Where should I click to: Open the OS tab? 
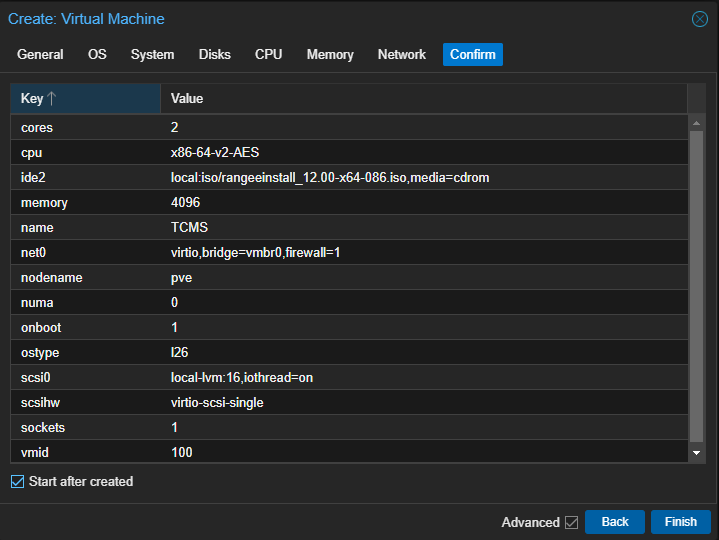[97, 55]
